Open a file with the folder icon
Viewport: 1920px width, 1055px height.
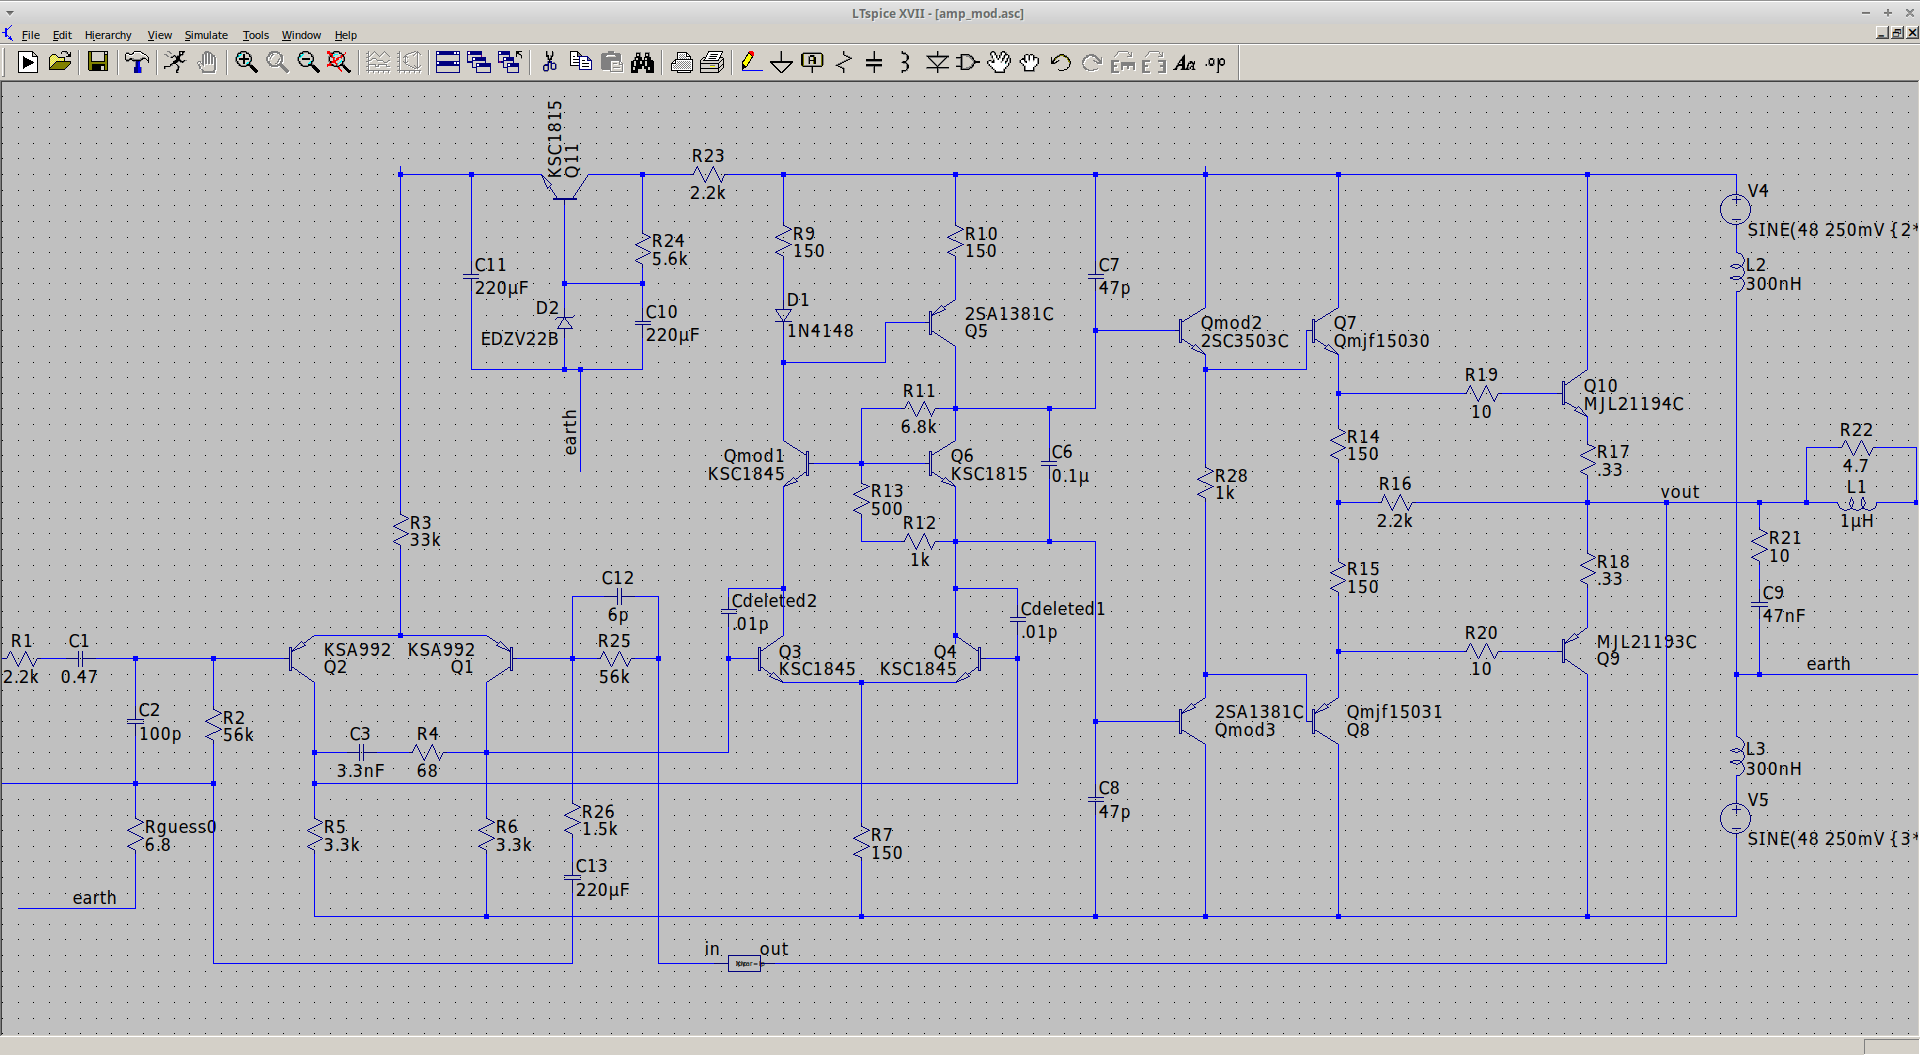click(x=60, y=63)
